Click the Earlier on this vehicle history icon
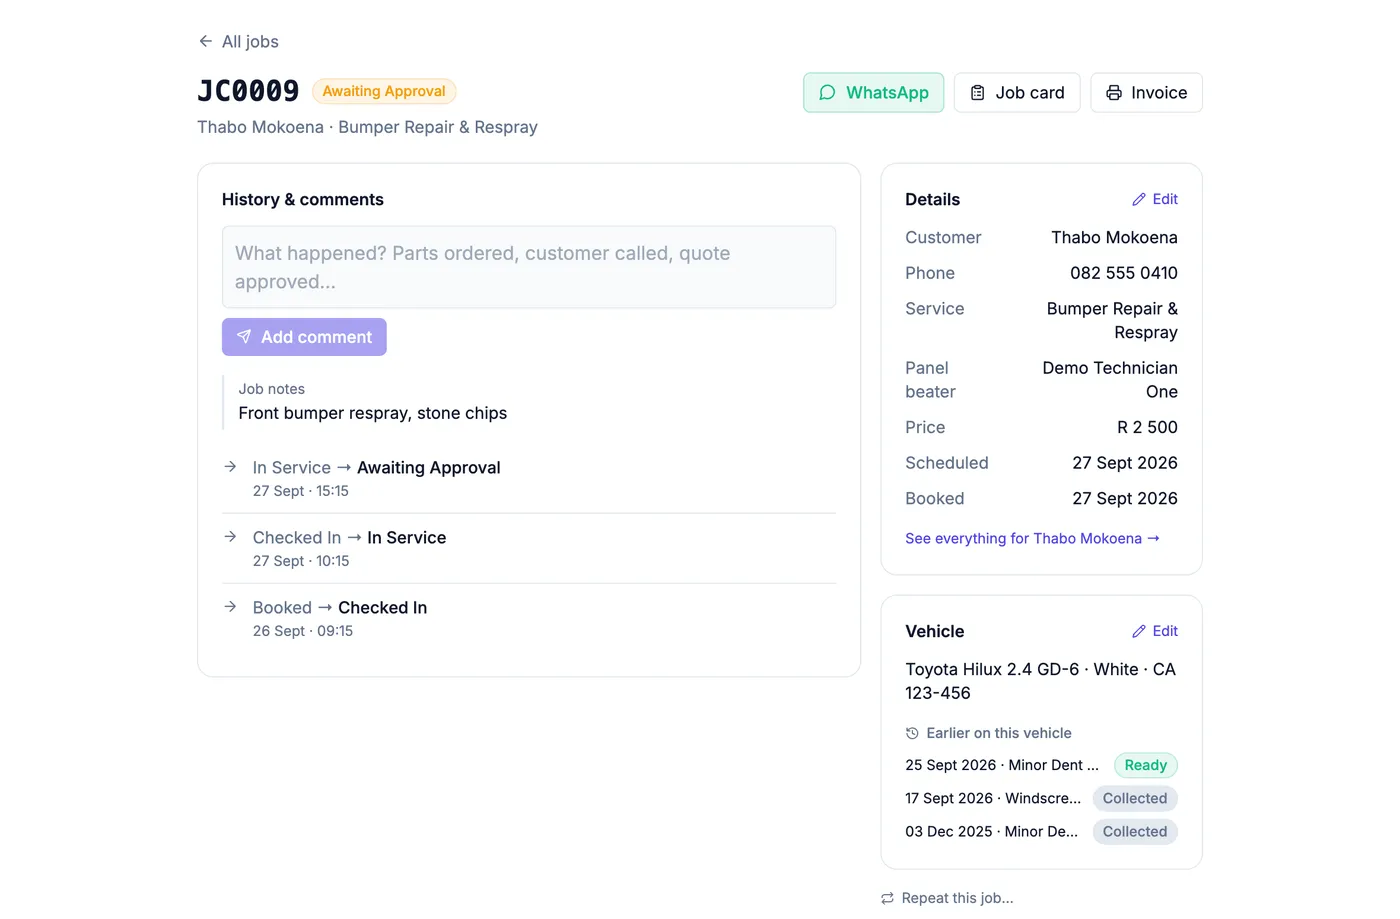 (912, 733)
